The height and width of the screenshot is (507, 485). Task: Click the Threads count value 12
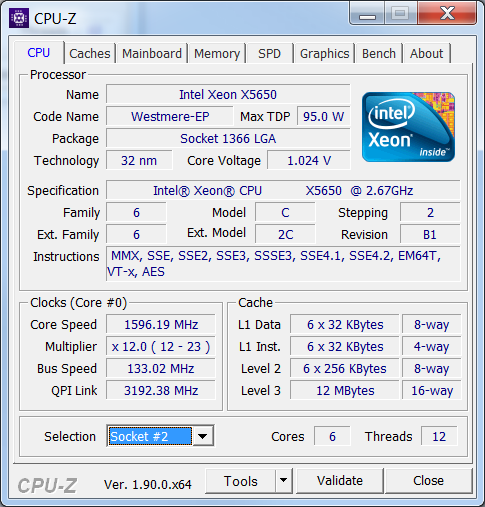pos(439,436)
